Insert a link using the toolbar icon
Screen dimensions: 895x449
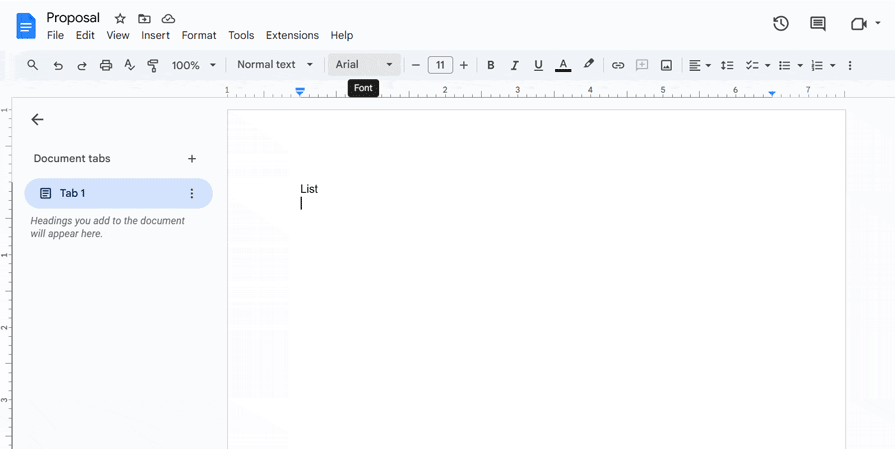click(x=618, y=65)
